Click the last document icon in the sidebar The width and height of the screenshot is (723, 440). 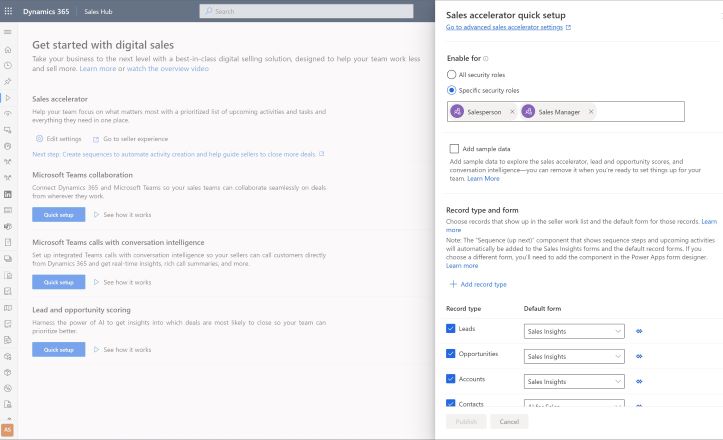pyautogui.click(x=8, y=404)
